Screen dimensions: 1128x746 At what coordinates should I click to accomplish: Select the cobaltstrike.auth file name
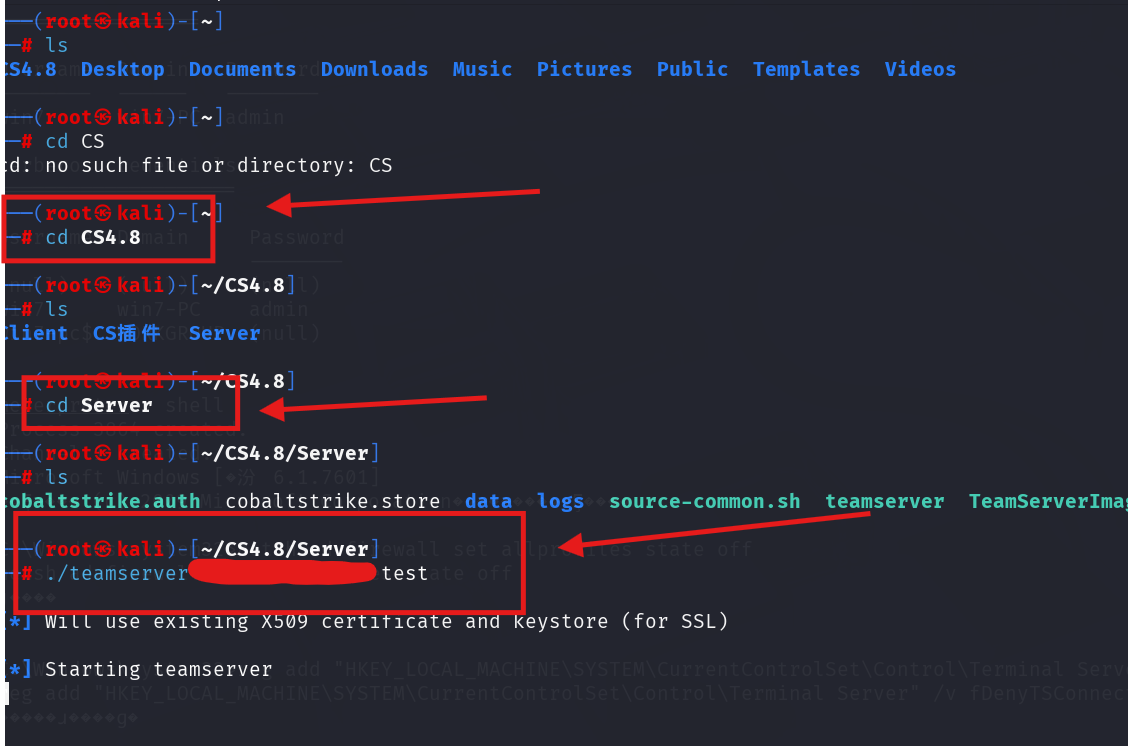[100, 501]
